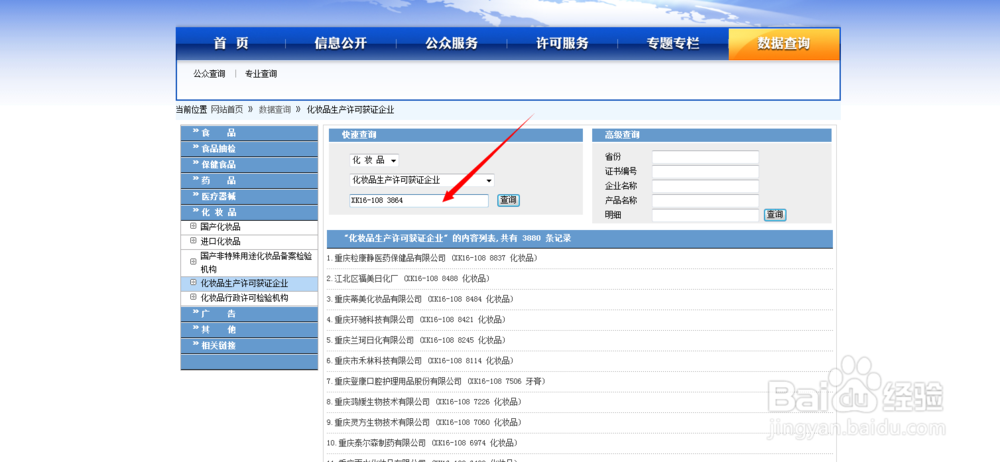1000x462 pixels.
Task: Select the 公众查询 sub-menu link
Action: coord(209,74)
